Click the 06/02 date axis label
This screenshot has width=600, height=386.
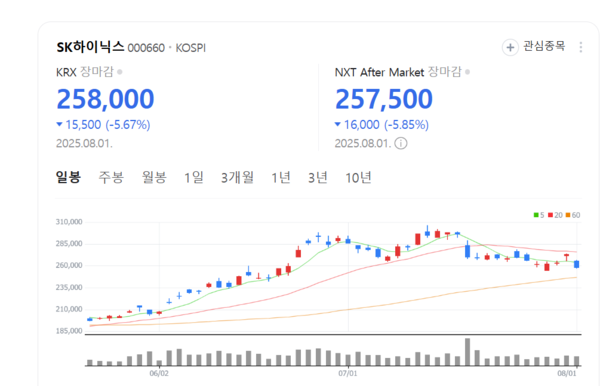pos(159,373)
